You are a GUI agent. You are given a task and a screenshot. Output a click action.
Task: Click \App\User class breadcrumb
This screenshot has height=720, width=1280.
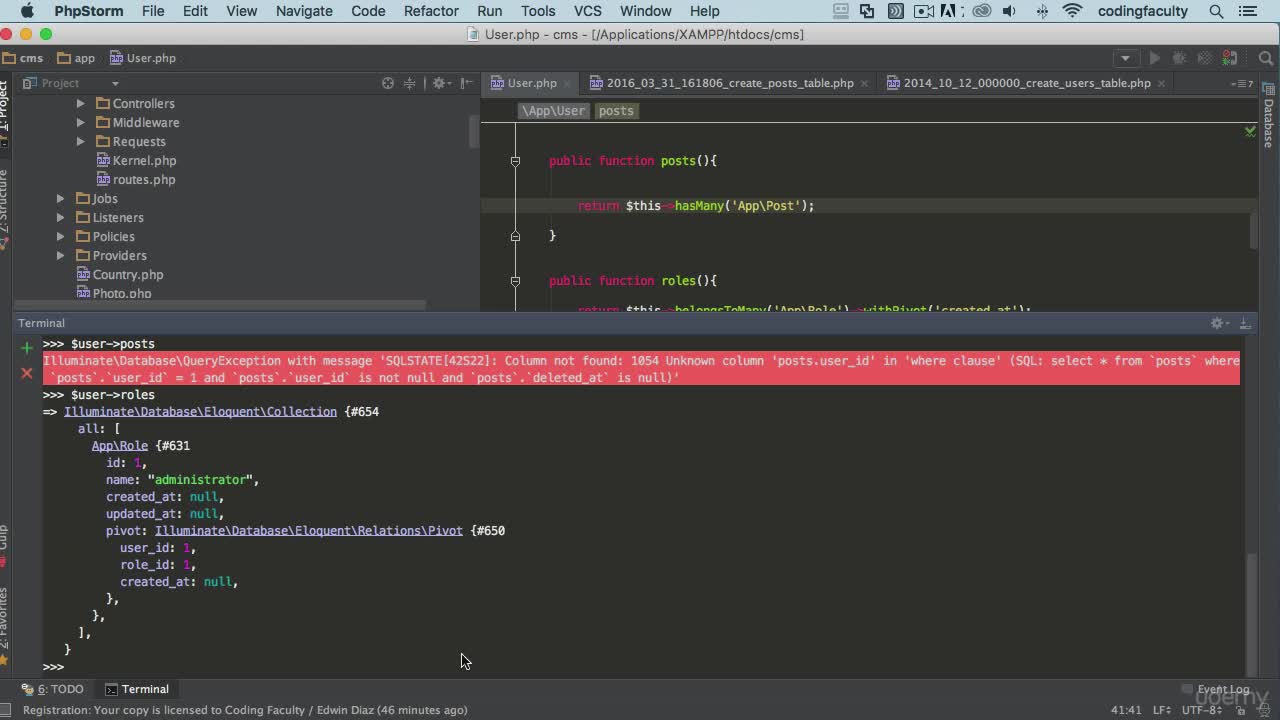coord(553,111)
